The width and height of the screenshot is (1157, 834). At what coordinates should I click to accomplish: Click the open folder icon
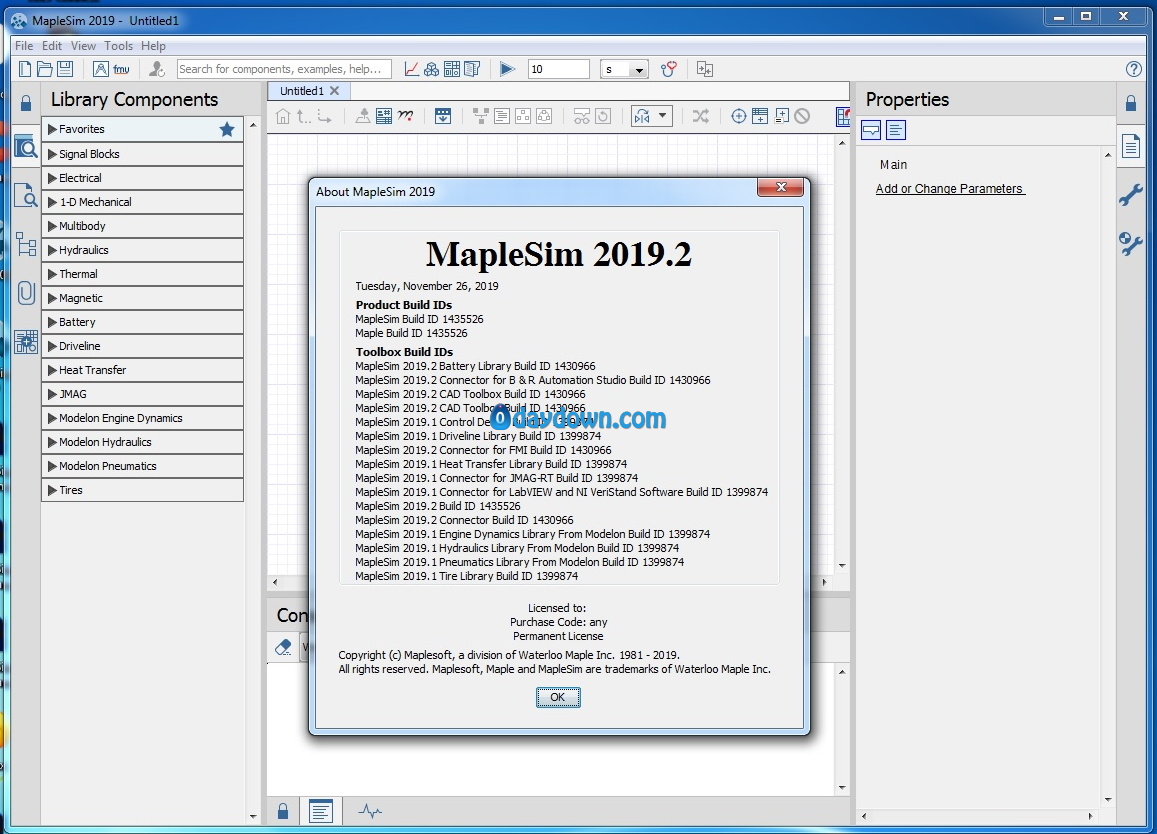coord(44,69)
